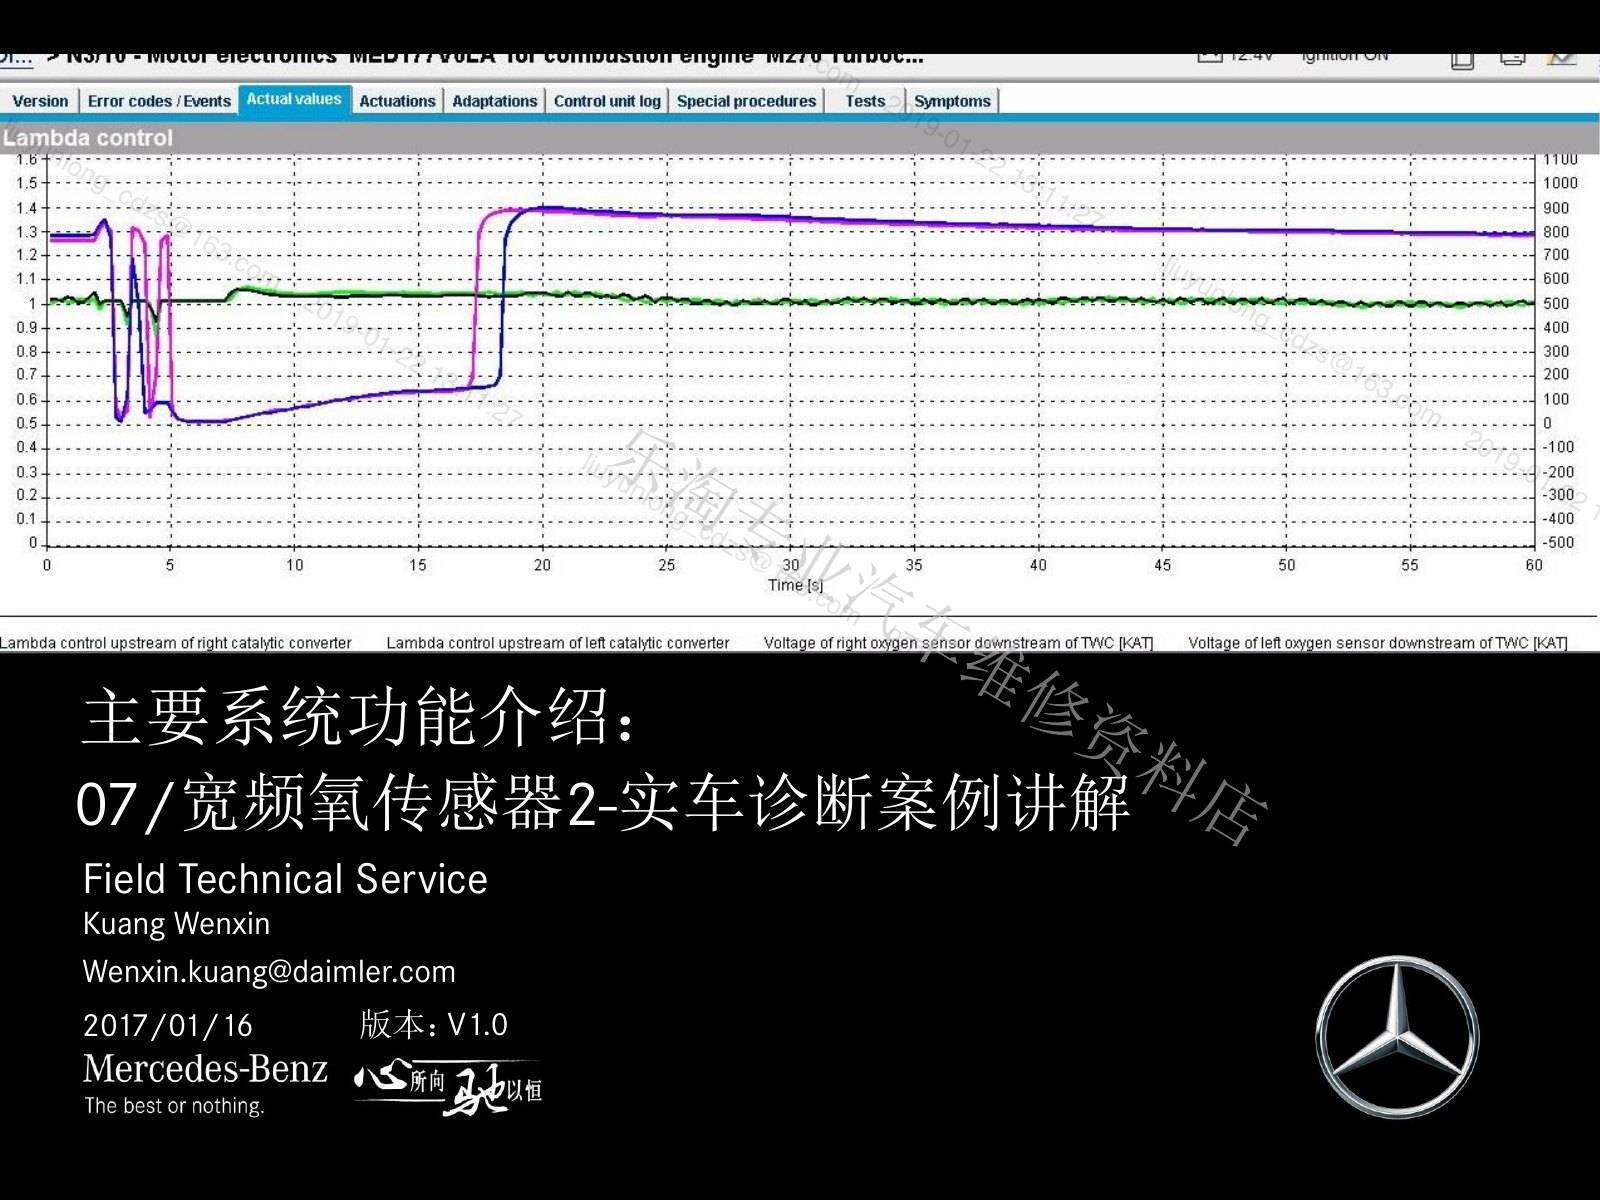
Task: Open the Tests tab
Action: coord(865,101)
